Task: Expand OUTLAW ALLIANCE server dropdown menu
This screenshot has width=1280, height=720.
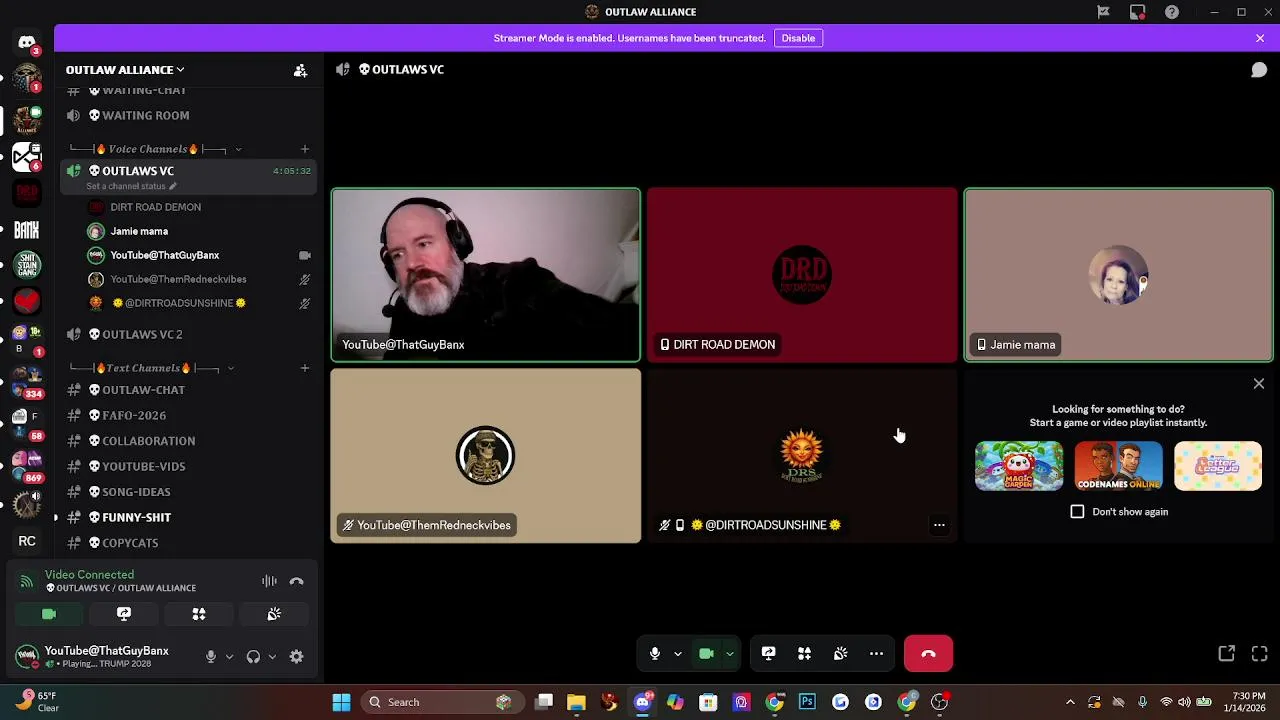Action: point(125,70)
